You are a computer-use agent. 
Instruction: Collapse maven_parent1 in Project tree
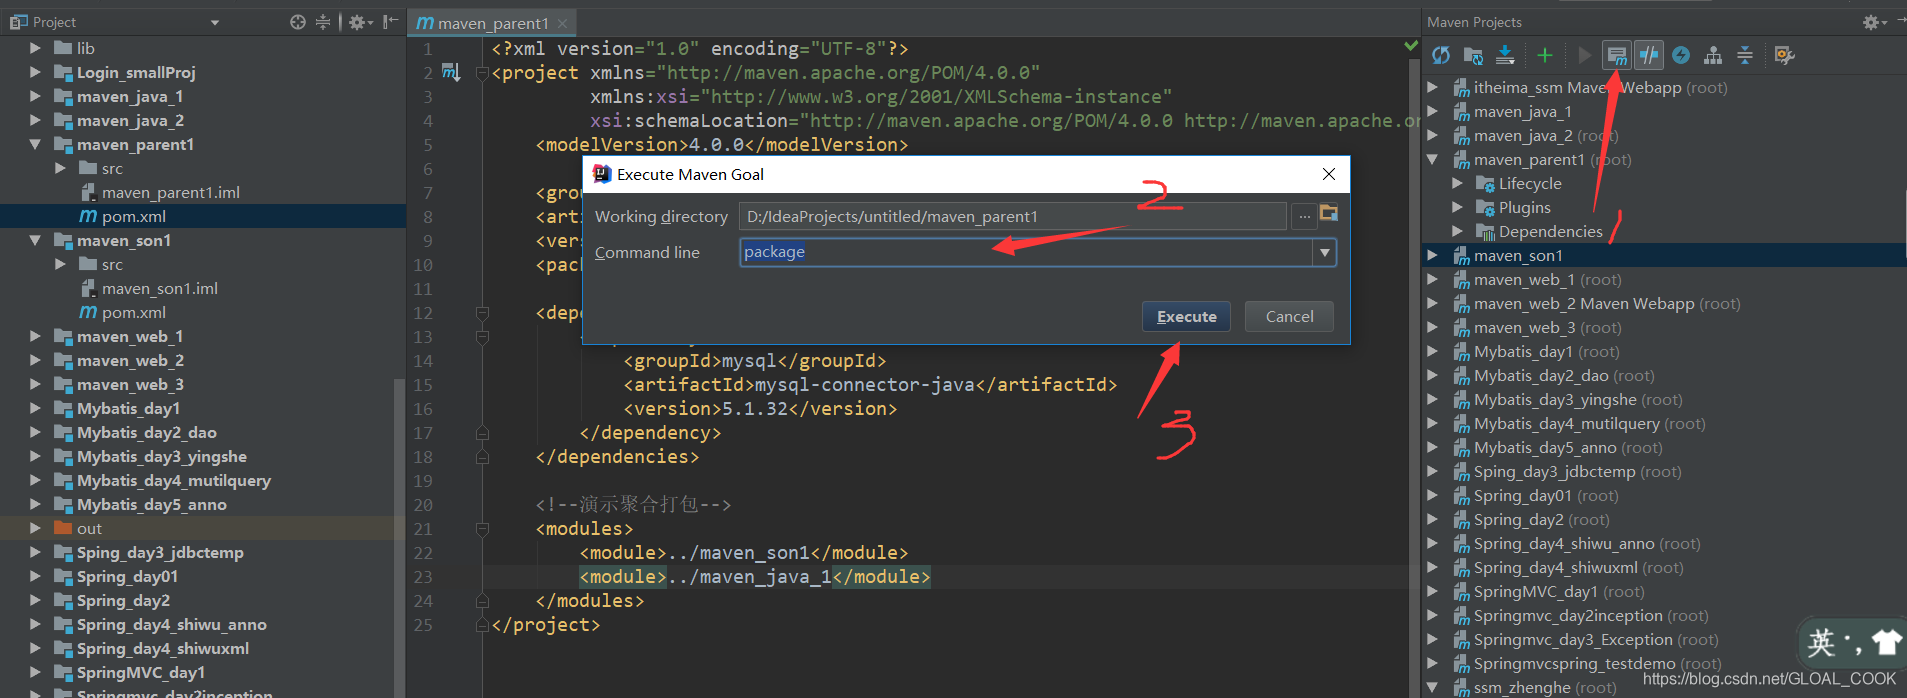click(35, 144)
